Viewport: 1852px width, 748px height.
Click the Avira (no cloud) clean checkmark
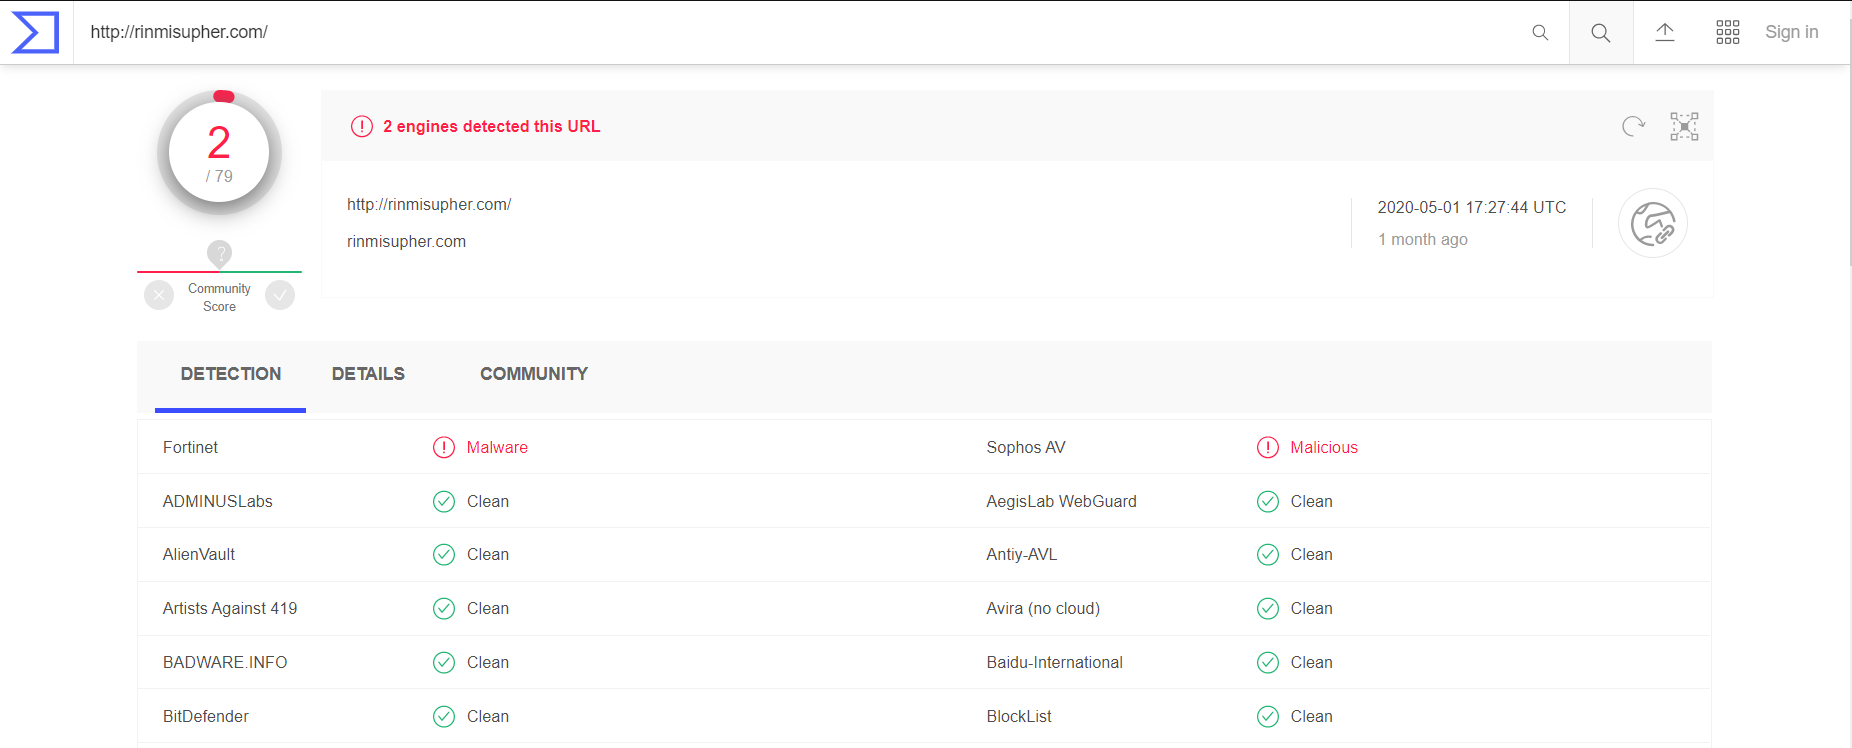(1268, 608)
